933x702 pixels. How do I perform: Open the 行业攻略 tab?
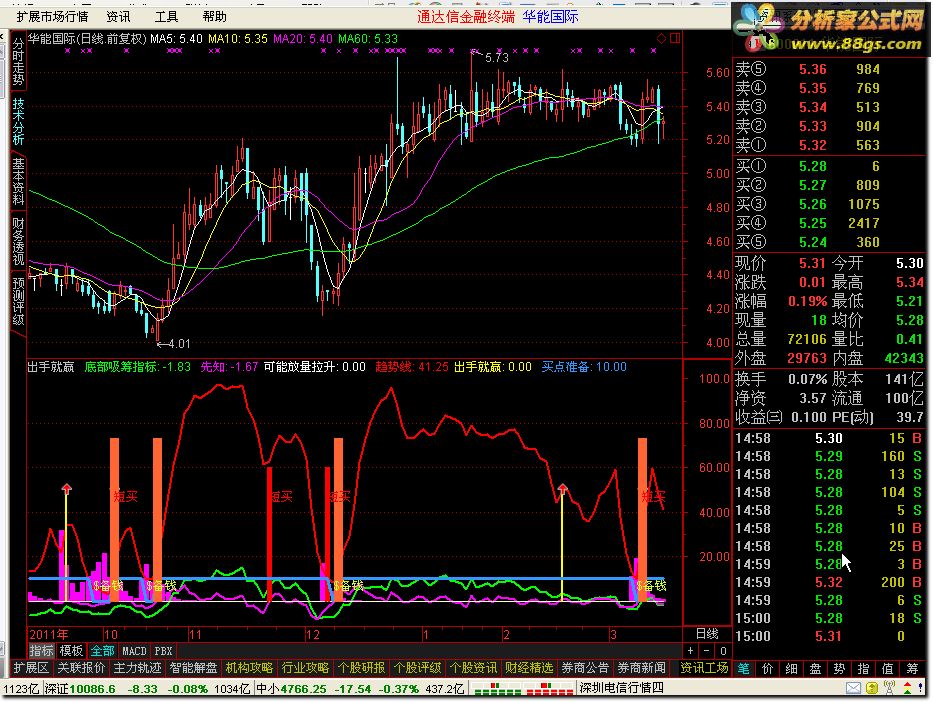[305, 668]
